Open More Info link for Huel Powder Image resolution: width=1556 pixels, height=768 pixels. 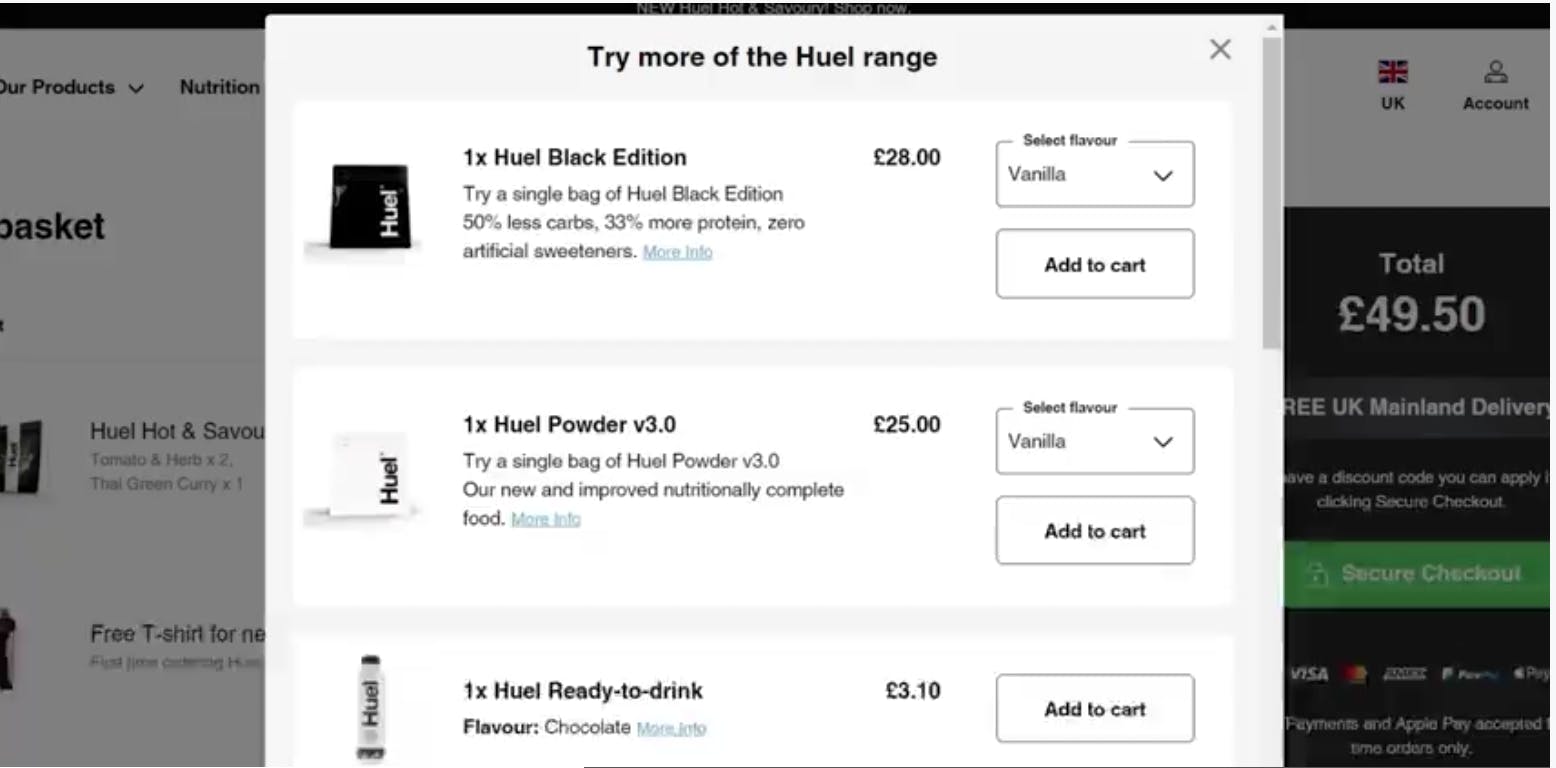coord(545,519)
